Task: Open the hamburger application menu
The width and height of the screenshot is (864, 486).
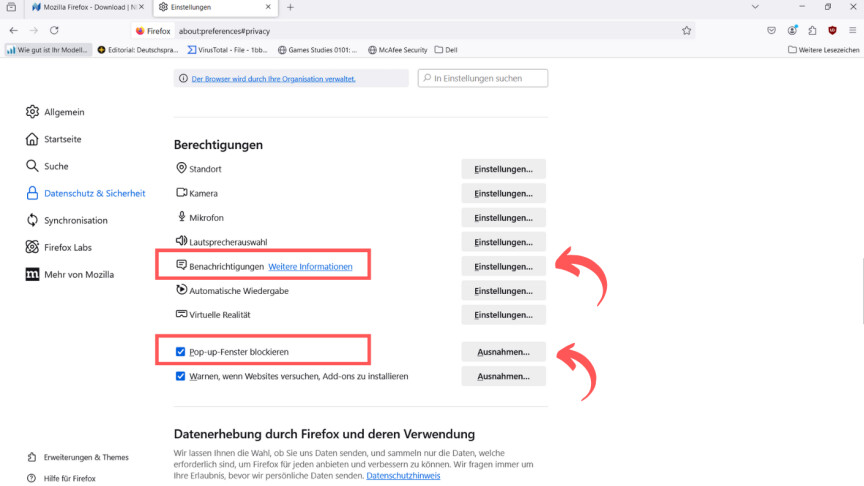Action: tap(852, 31)
